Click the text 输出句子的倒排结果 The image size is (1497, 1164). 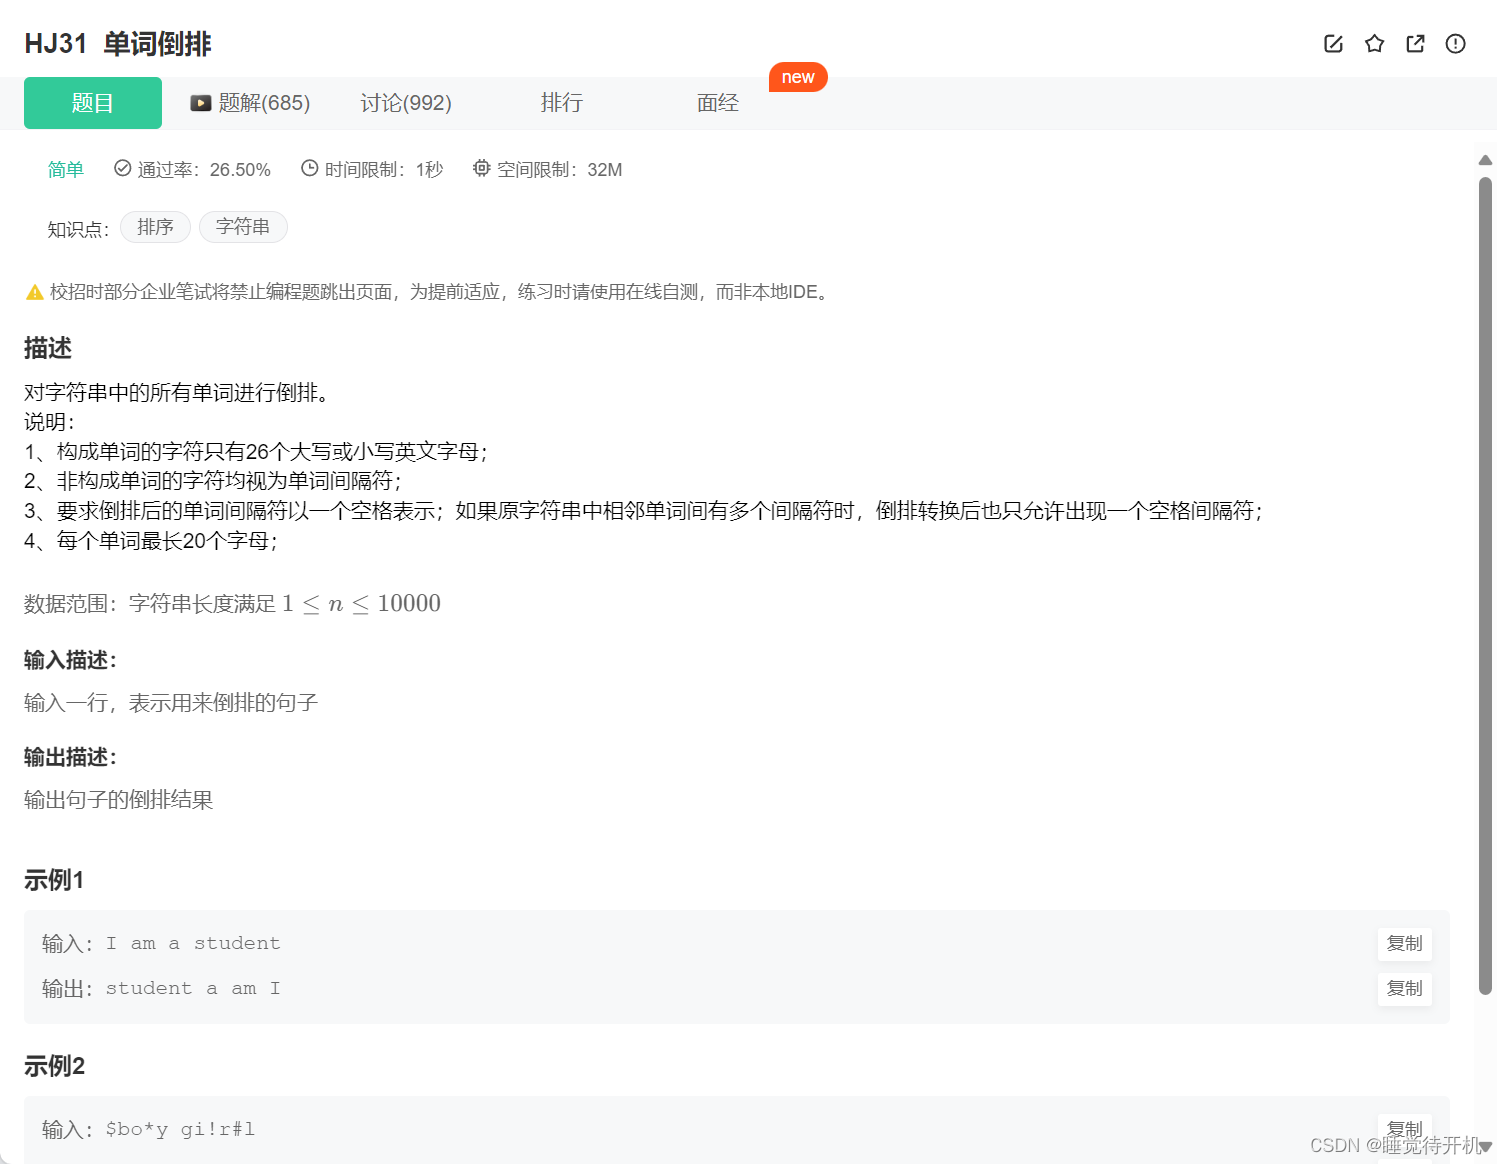119,800
